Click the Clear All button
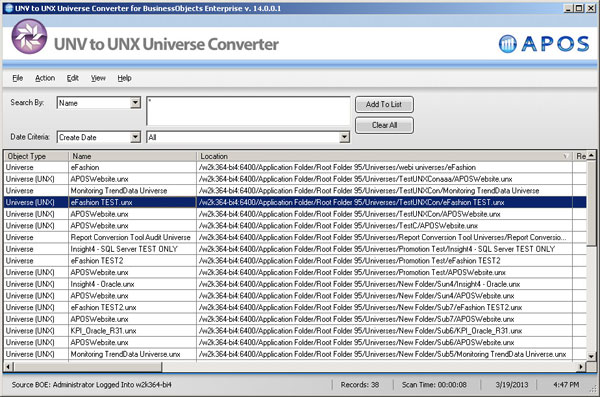The image size is (600, 397). pos(384,125)
